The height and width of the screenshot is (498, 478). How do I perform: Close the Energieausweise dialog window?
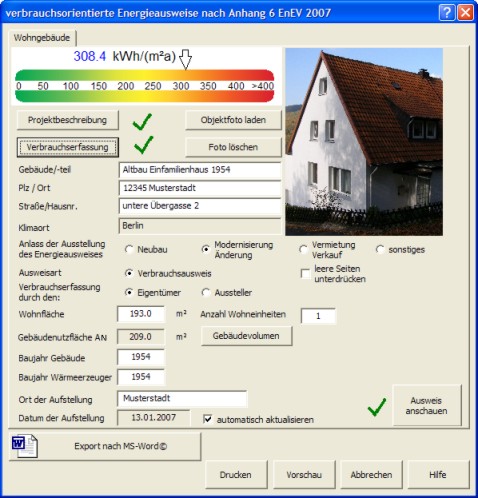465,13
